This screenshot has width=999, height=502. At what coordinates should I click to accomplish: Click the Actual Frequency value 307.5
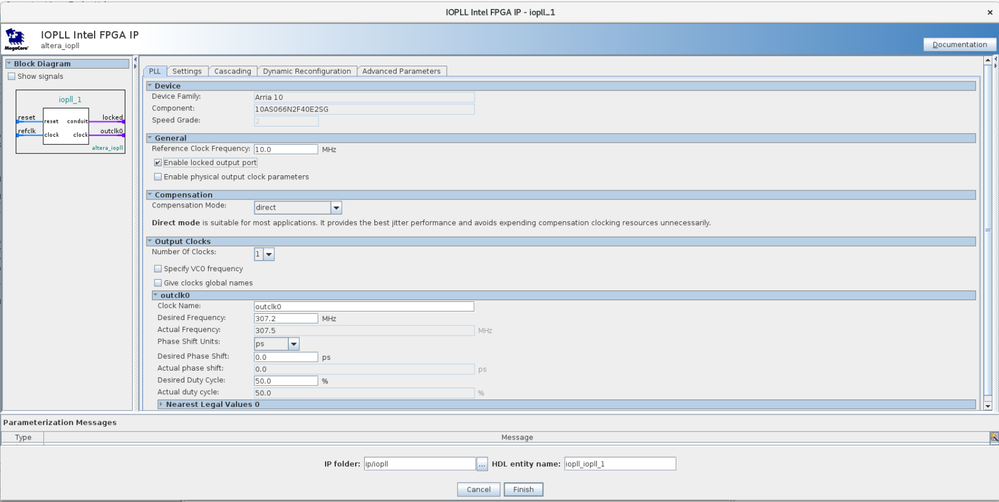tap(364, 331)
